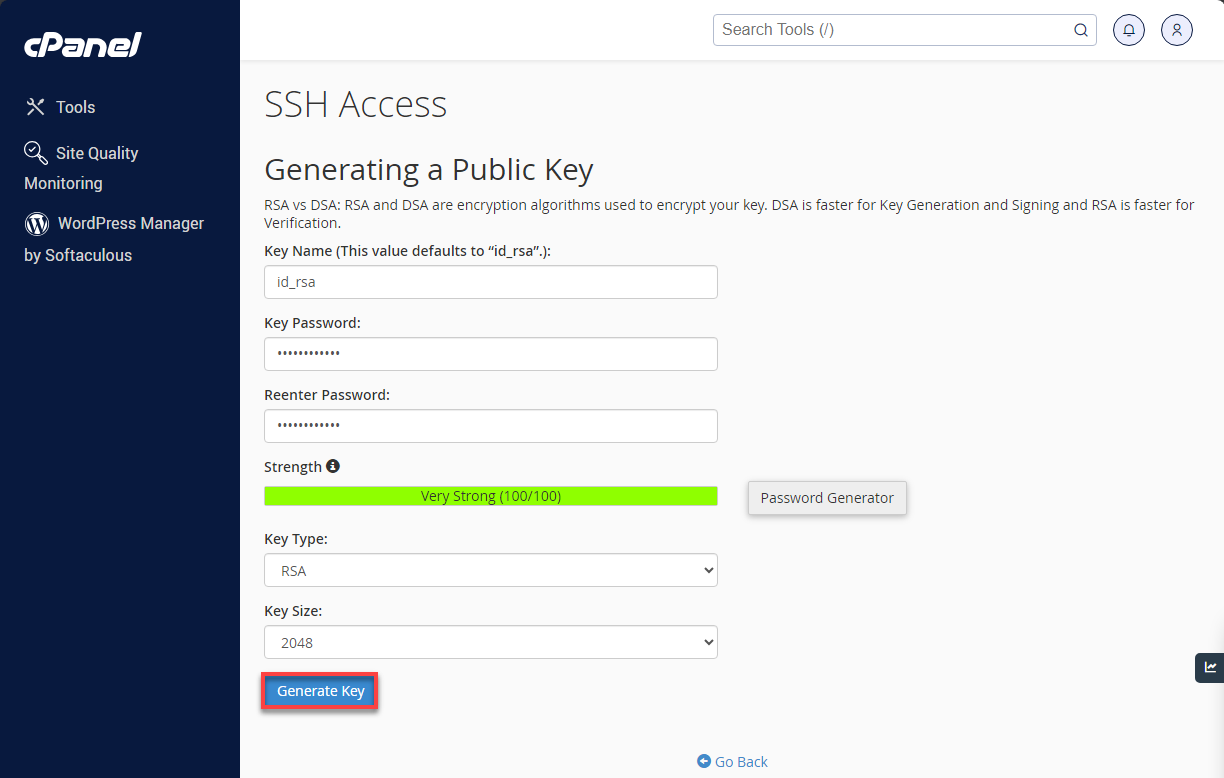The image size is (1224, 778).
Task: Click the Go Back arrow icon
Action: point(702,761)
